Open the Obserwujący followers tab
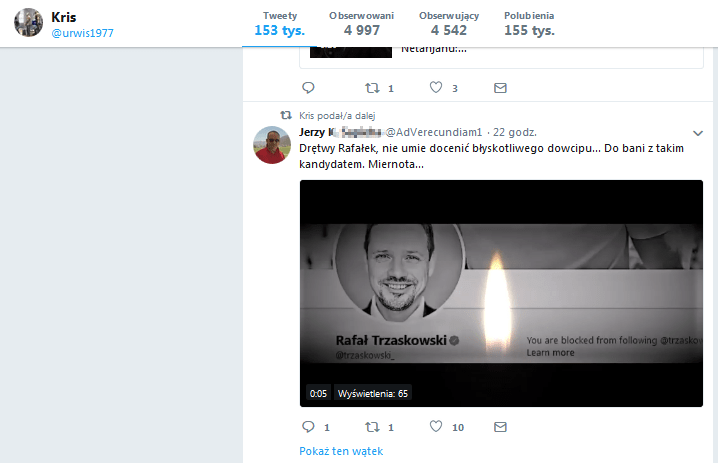718x463 pixels. click(449, 23)
